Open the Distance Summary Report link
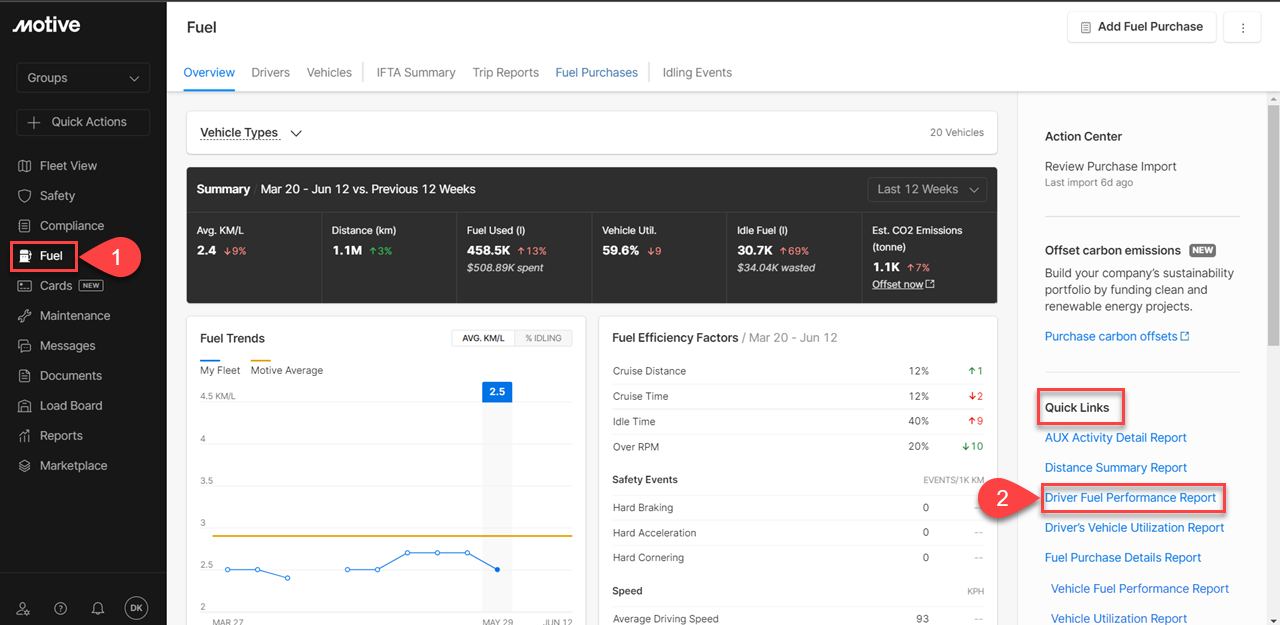The height and width of the screenshot is (625, 1280). 1116,468
